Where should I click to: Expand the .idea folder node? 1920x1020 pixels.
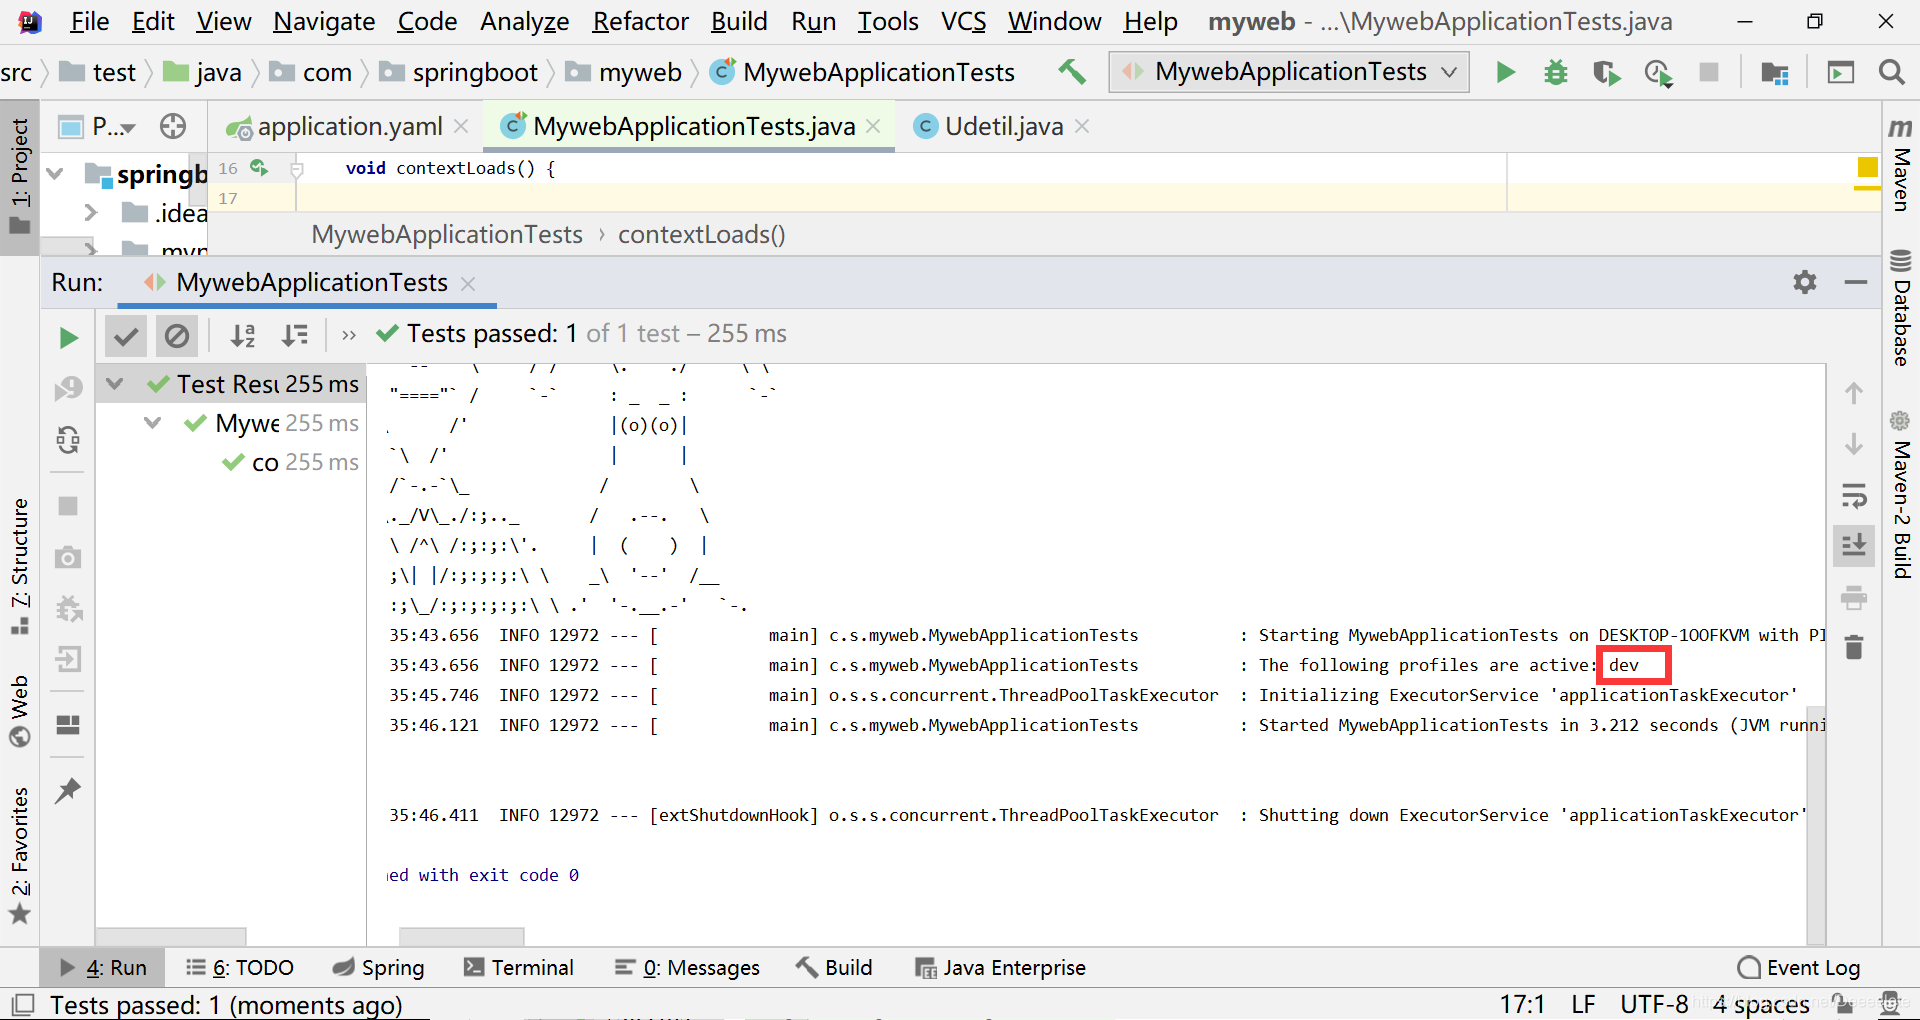(91, 212)
